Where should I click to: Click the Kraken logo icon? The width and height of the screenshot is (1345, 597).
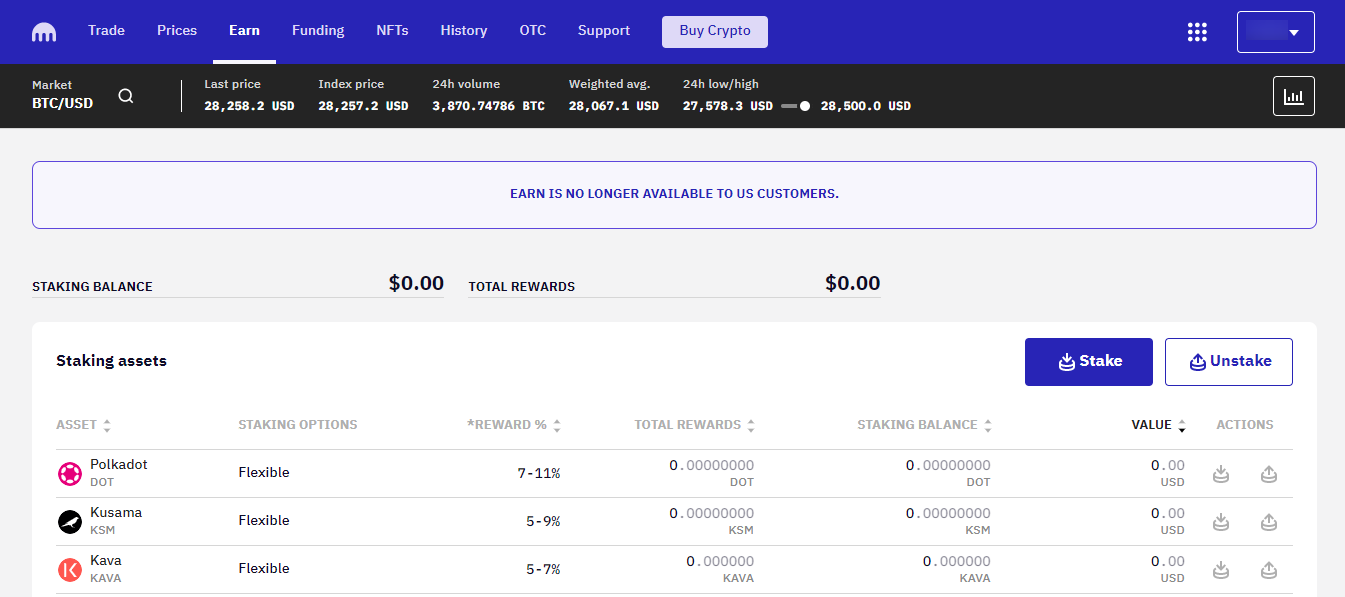click(44, 32)
